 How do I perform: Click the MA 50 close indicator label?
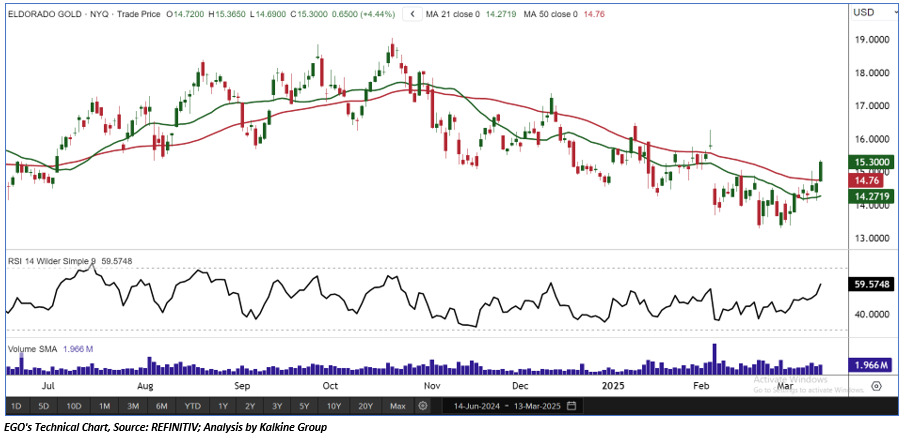point(550,14)
